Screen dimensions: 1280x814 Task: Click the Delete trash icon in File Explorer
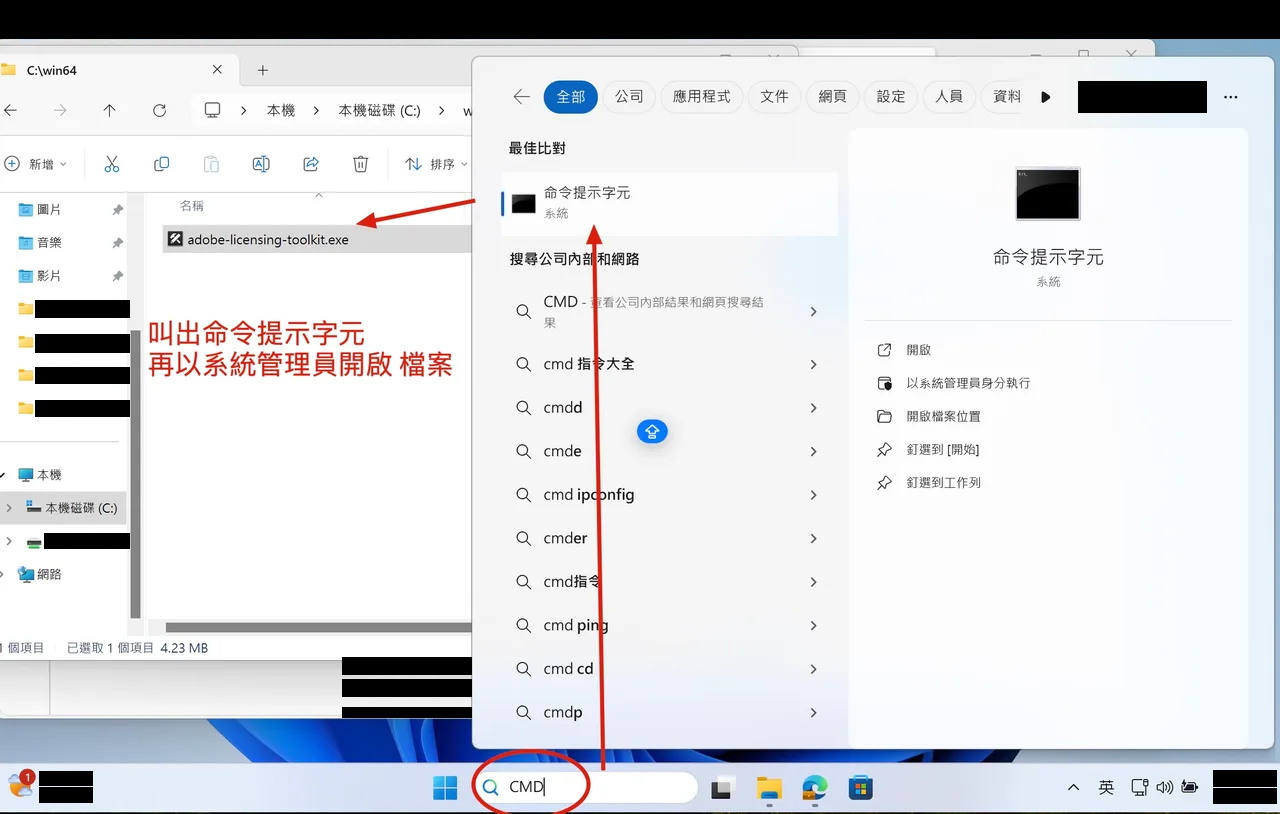pyautogui.click(x=361, y=164)
